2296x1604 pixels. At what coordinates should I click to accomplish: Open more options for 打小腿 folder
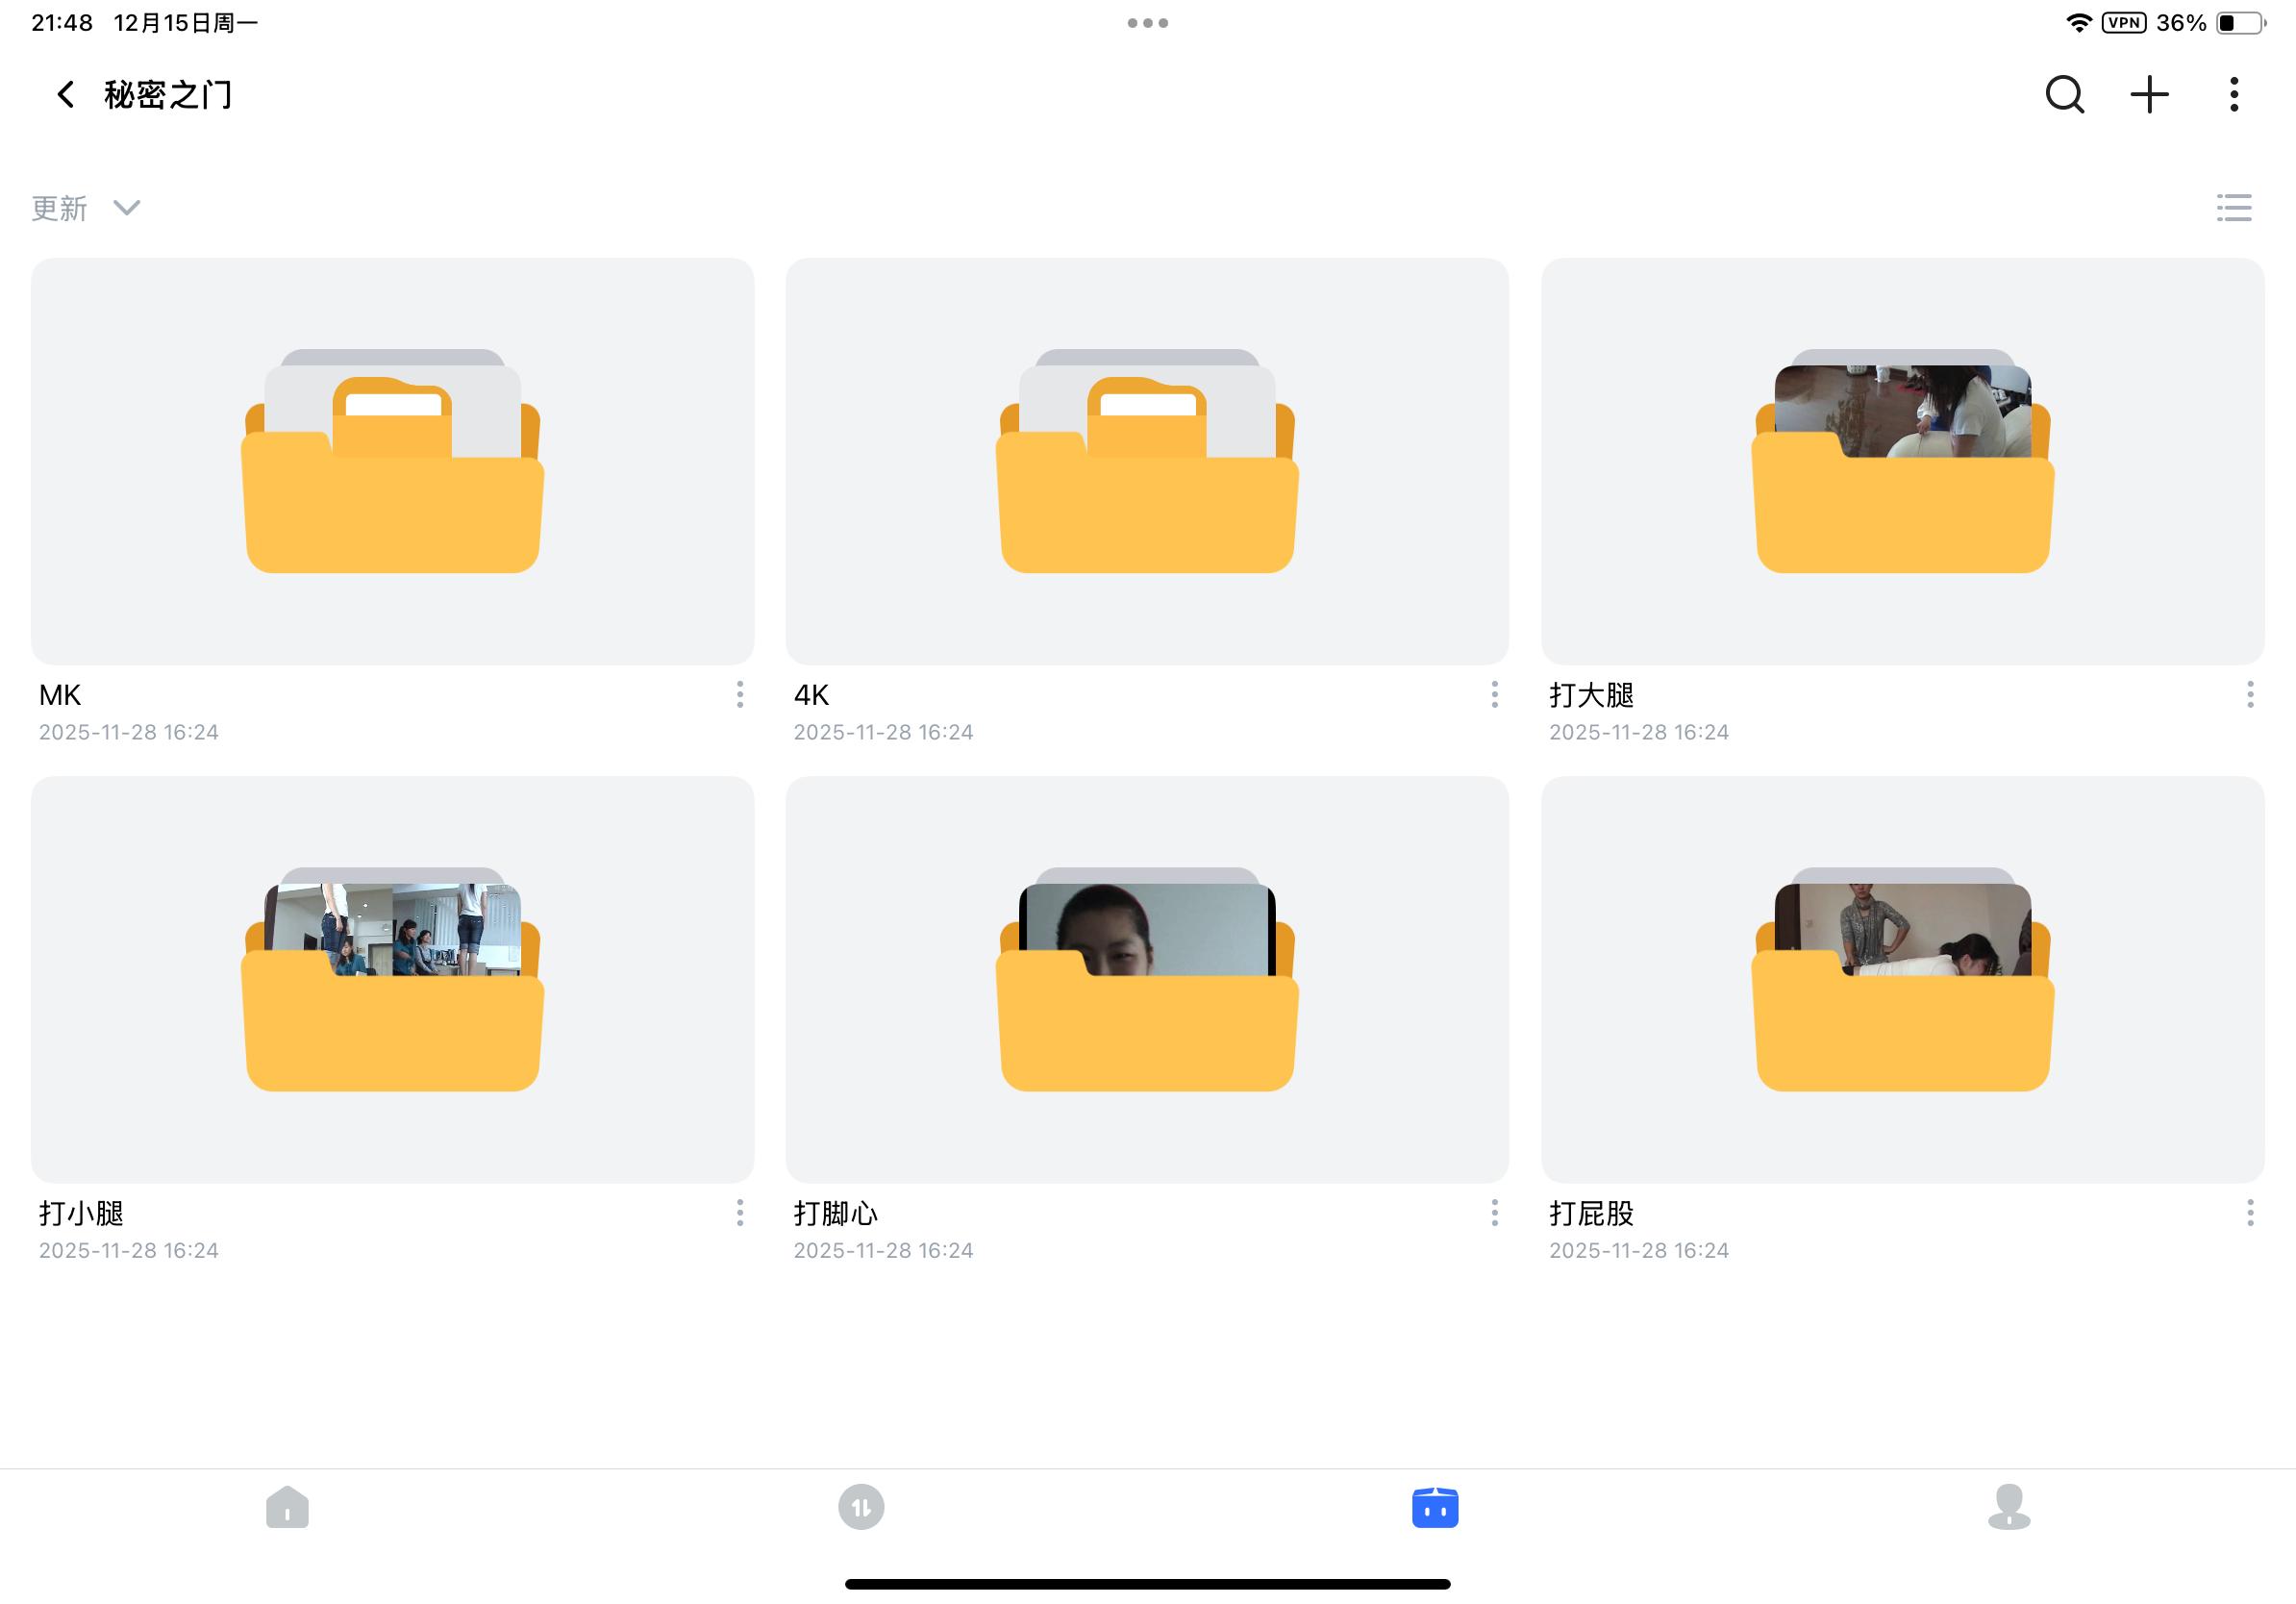pyautogui.click(x=739, y=1213)
